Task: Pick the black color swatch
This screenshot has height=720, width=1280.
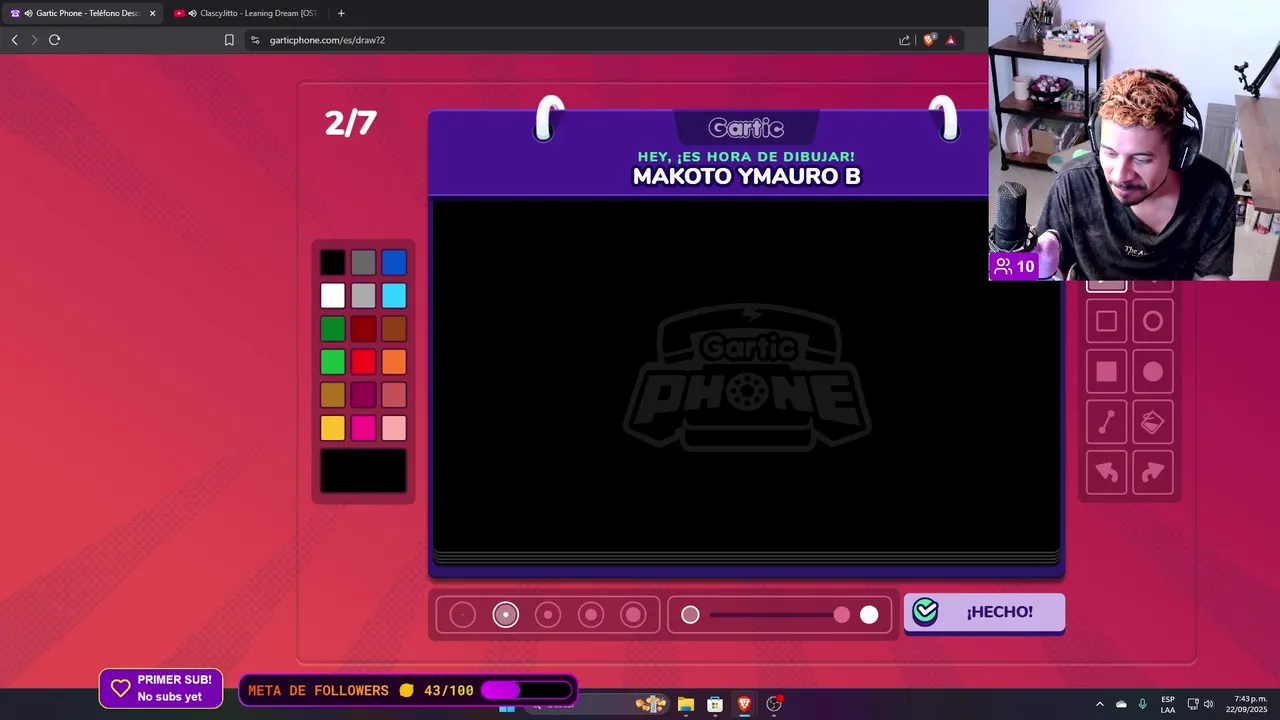Action: click(333, 263)
